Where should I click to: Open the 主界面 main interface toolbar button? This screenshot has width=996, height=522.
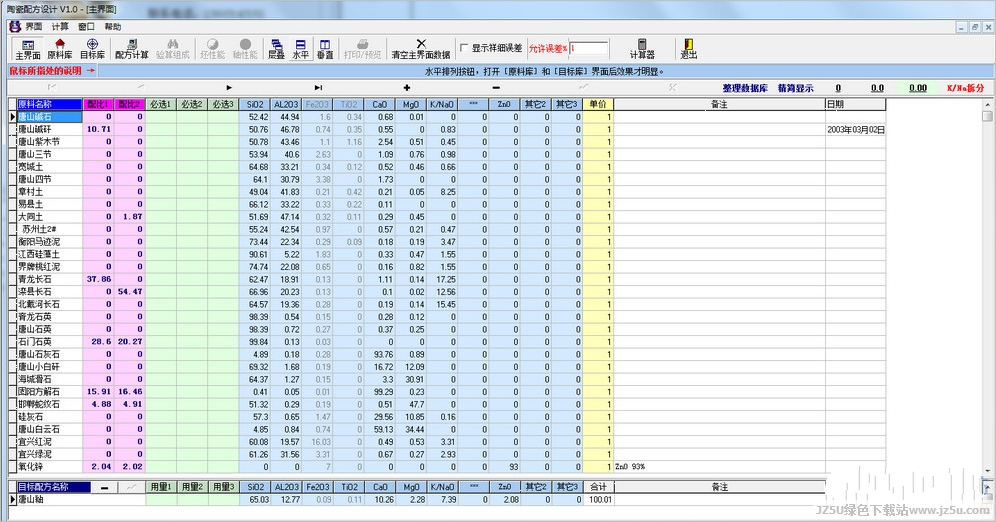coord(28,49)
